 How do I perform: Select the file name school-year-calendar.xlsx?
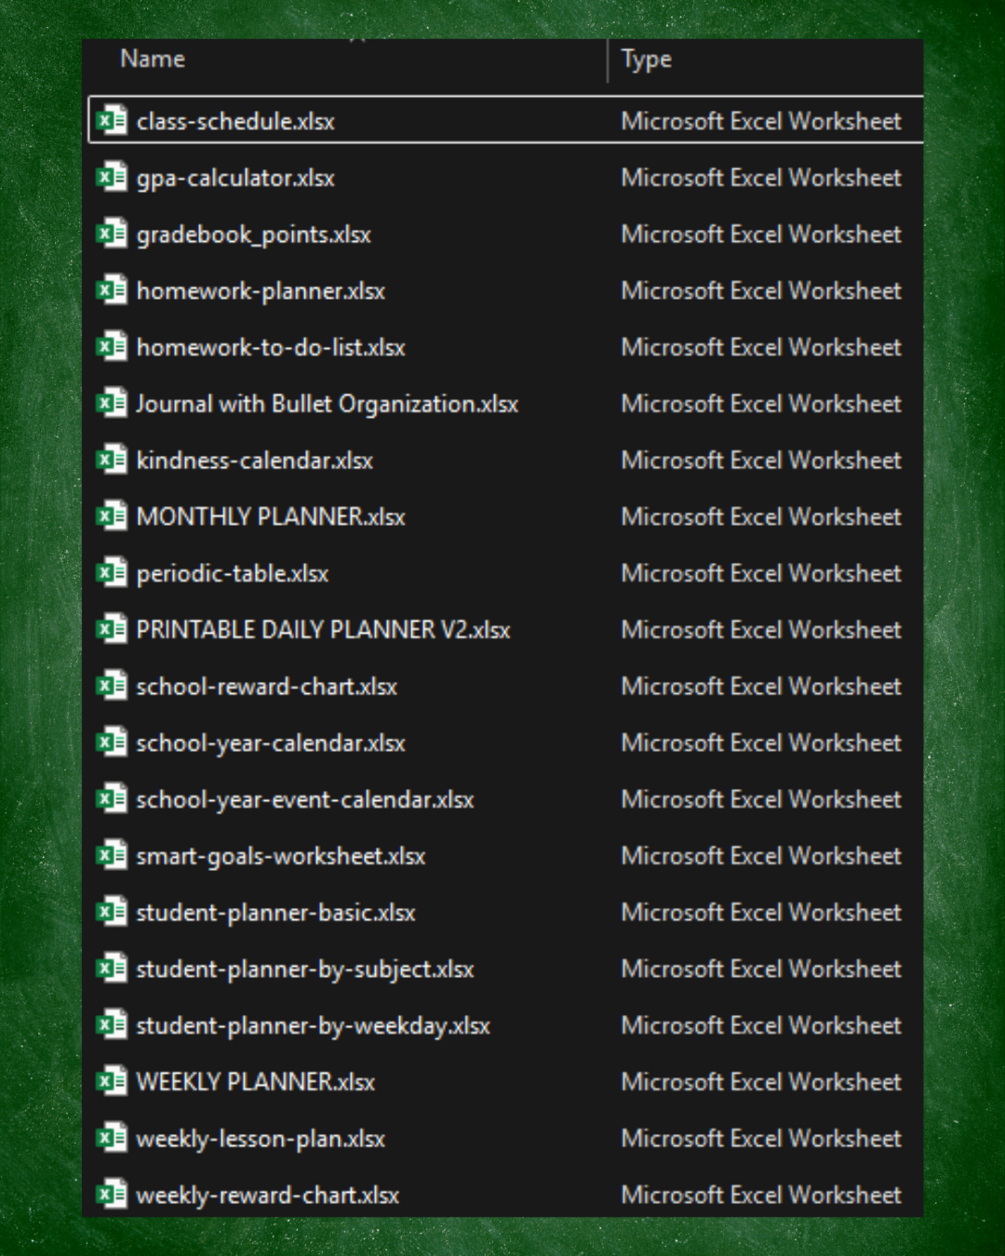[271, 743]
